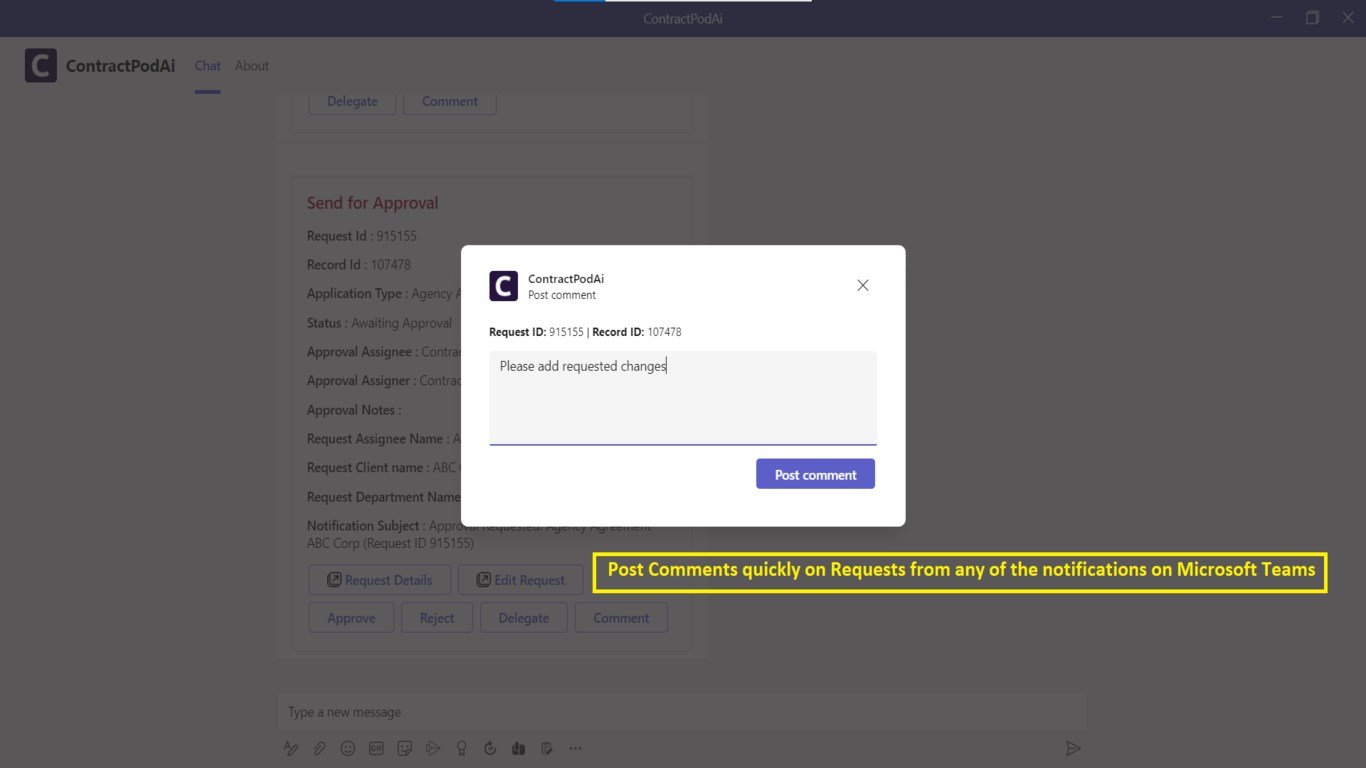Click the circular arrow Loop icon in compose toolbar
The width and height of the screenshot is (1366, 768).
(x=490, y=748)
